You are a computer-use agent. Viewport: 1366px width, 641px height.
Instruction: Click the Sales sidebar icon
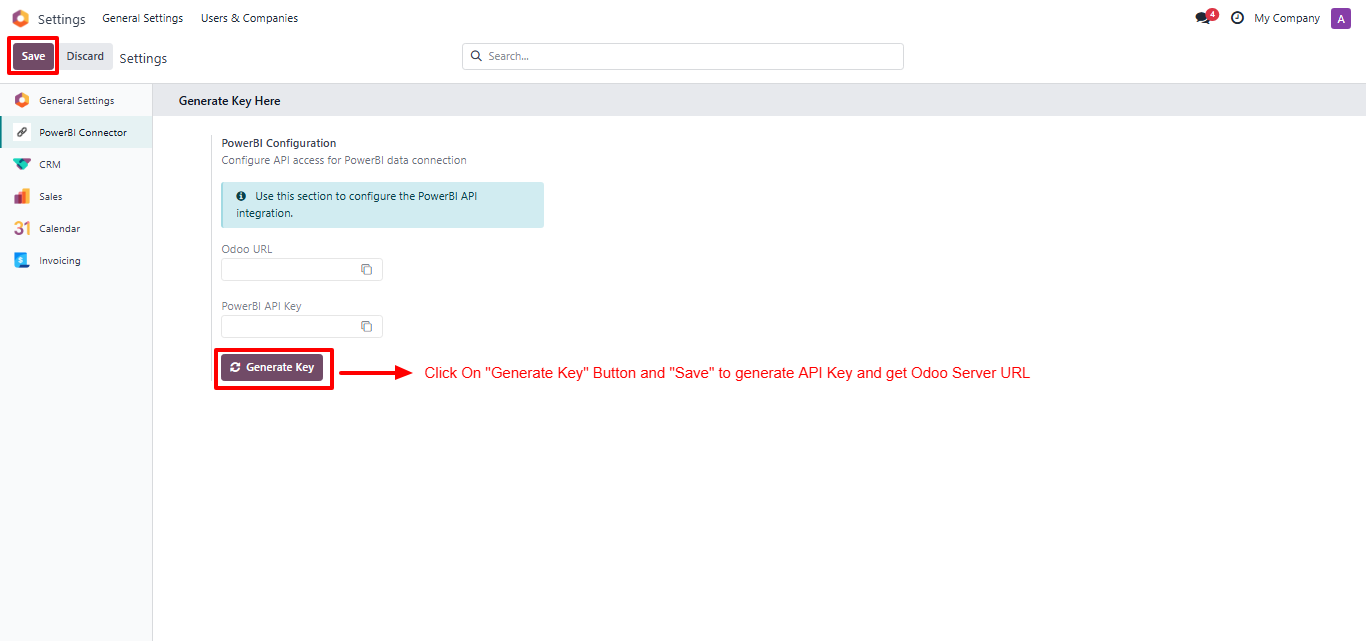point(22,196)
